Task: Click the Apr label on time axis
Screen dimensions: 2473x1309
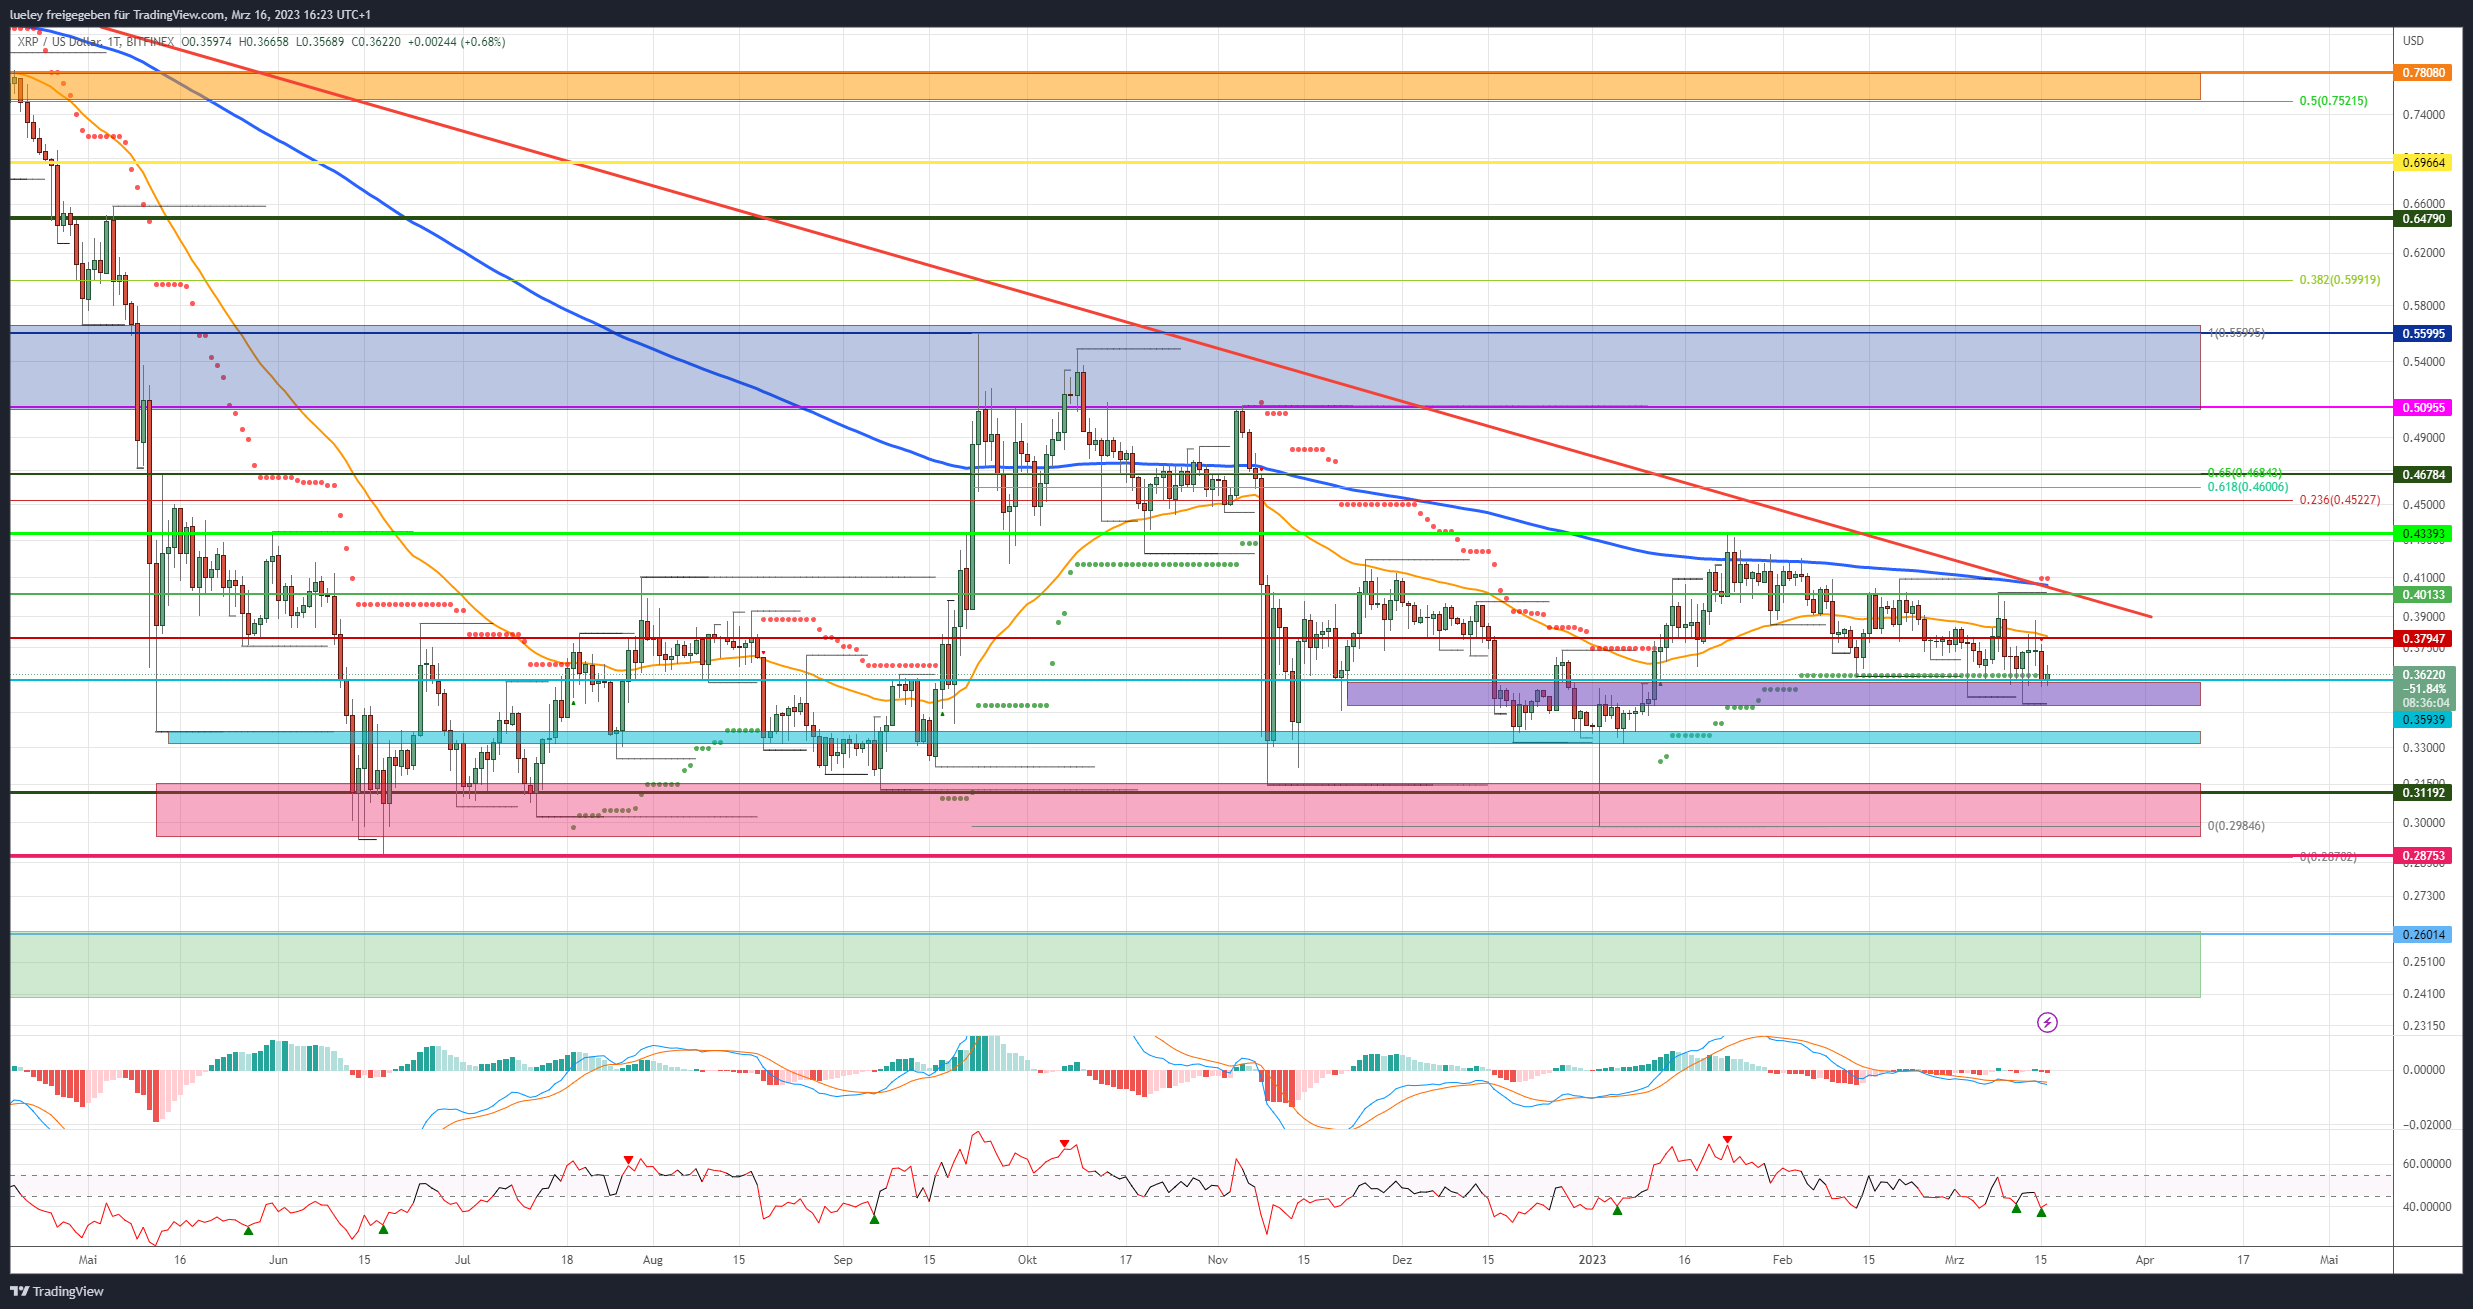Action: click(2144, 1260)
